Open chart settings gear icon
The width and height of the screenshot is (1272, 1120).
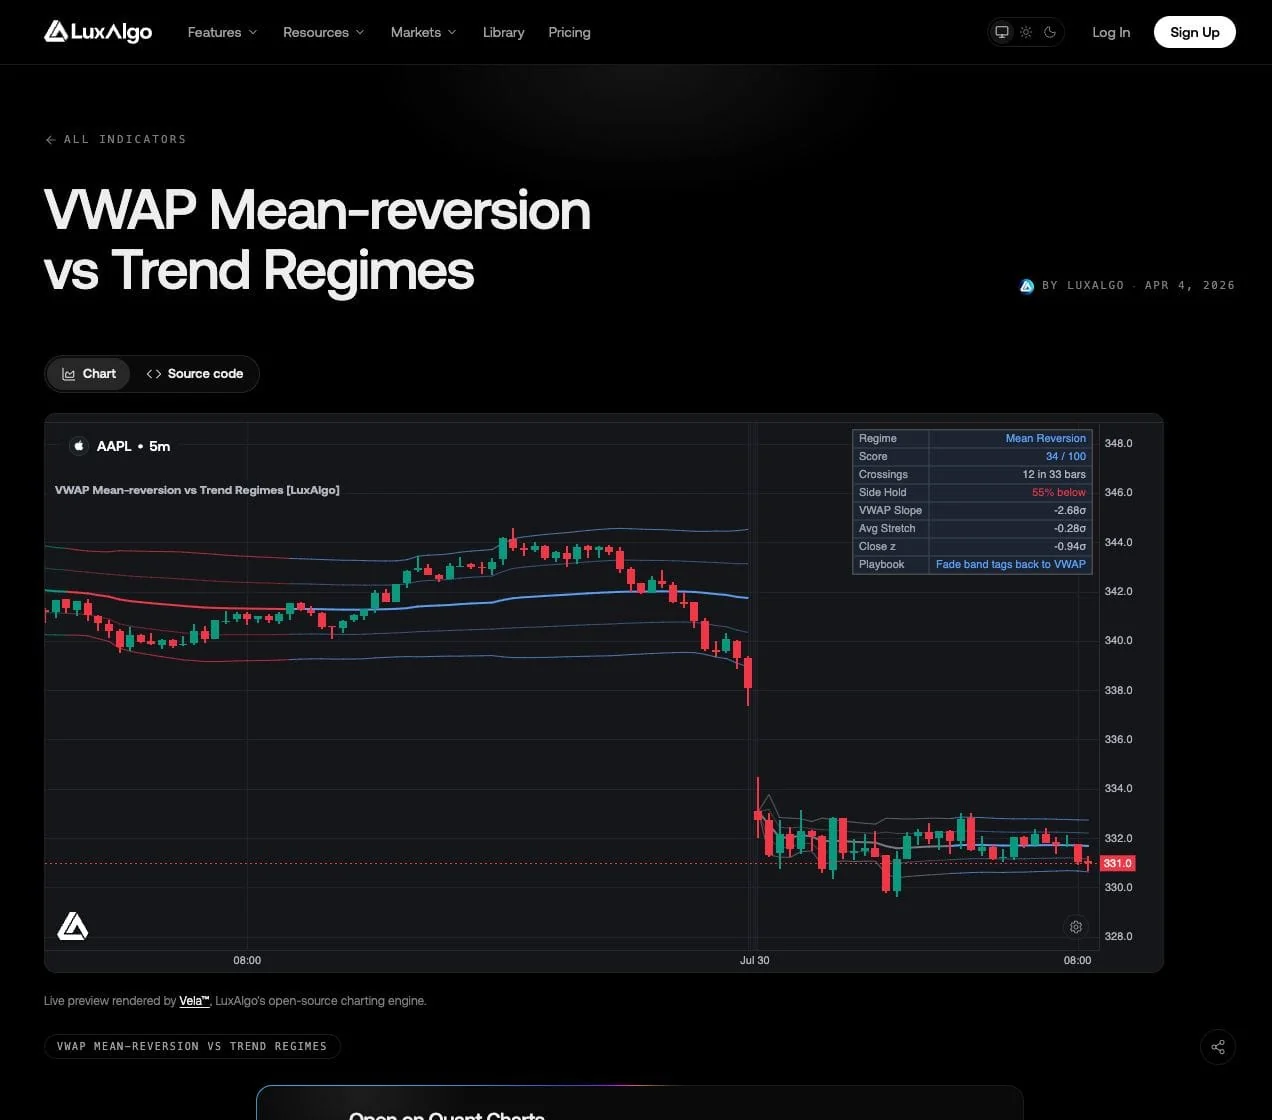tap(1075, 927)
